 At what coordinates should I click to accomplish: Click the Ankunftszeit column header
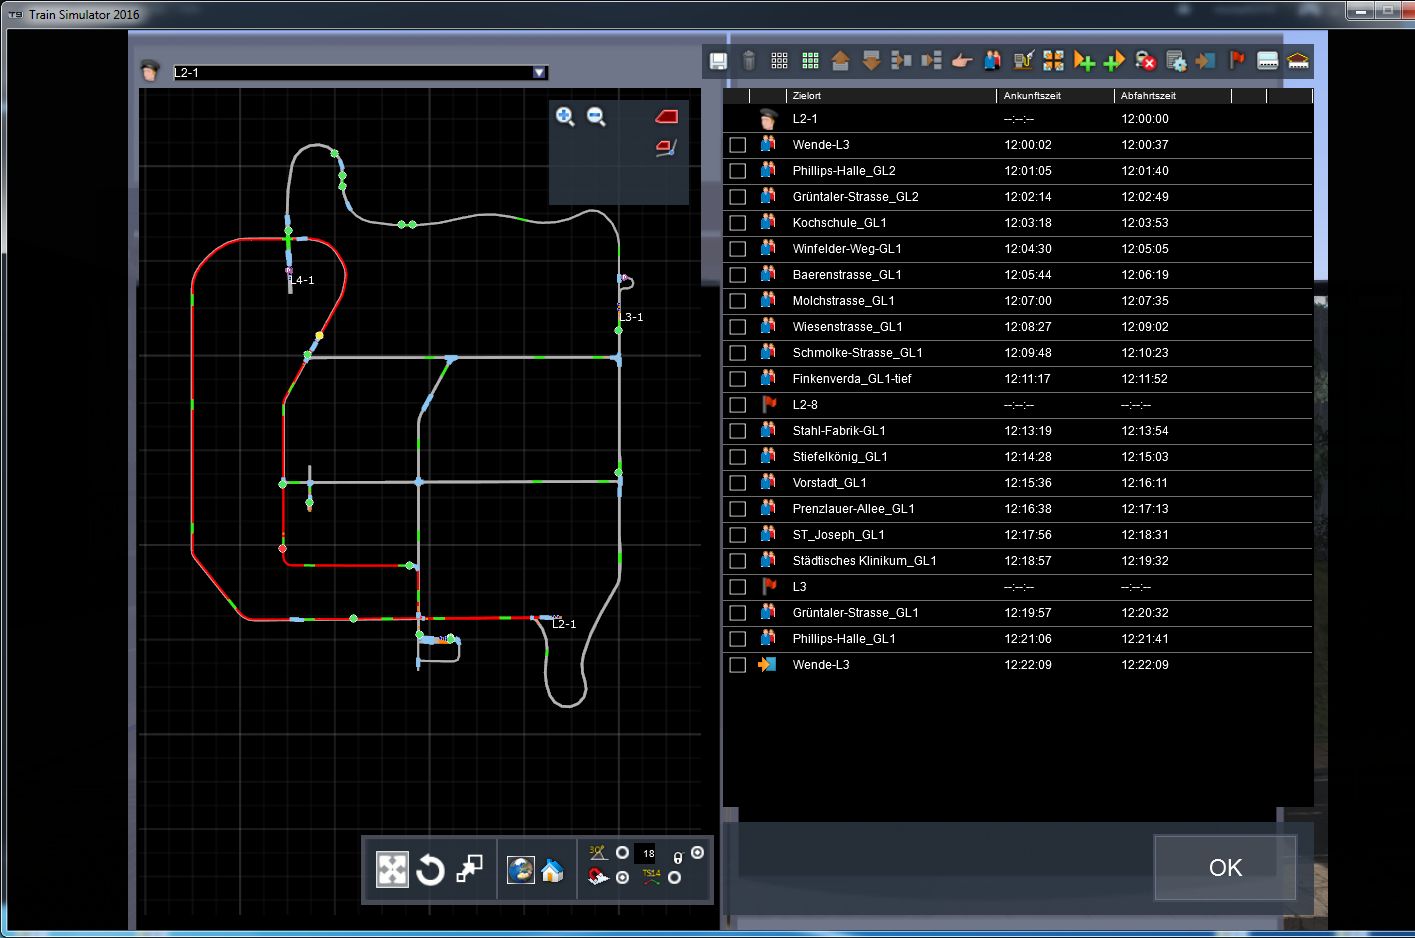tap(1032, 96)
